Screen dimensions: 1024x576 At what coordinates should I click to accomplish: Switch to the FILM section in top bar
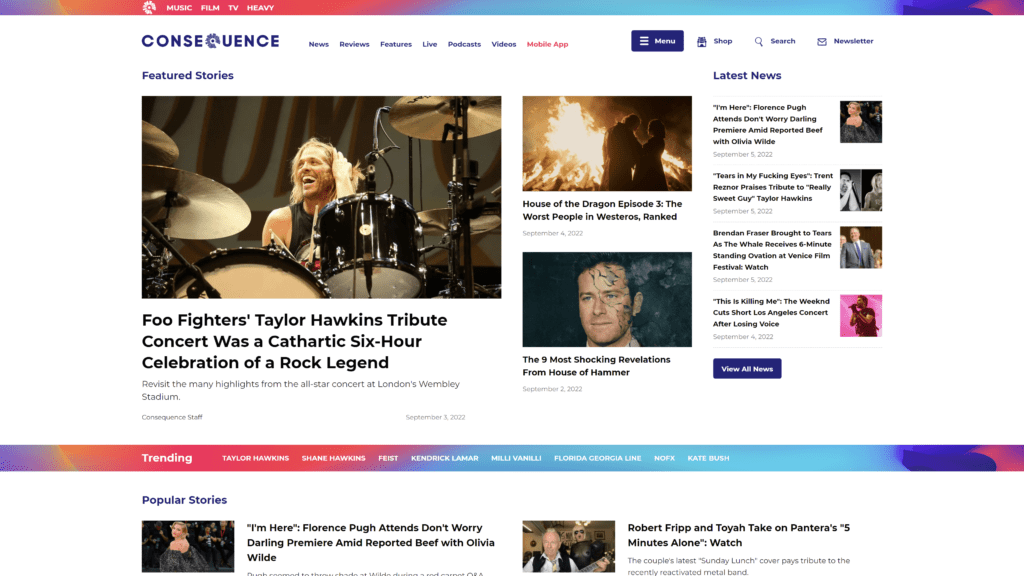[x=210, y=8]
